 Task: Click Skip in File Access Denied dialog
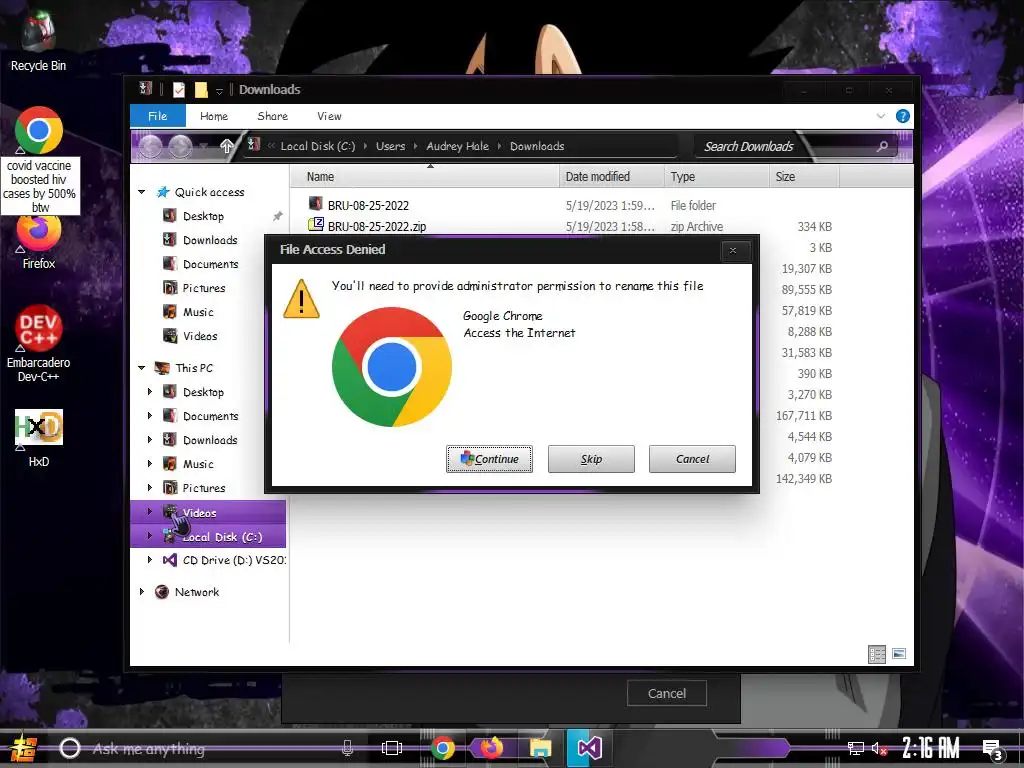click(591, 459)
